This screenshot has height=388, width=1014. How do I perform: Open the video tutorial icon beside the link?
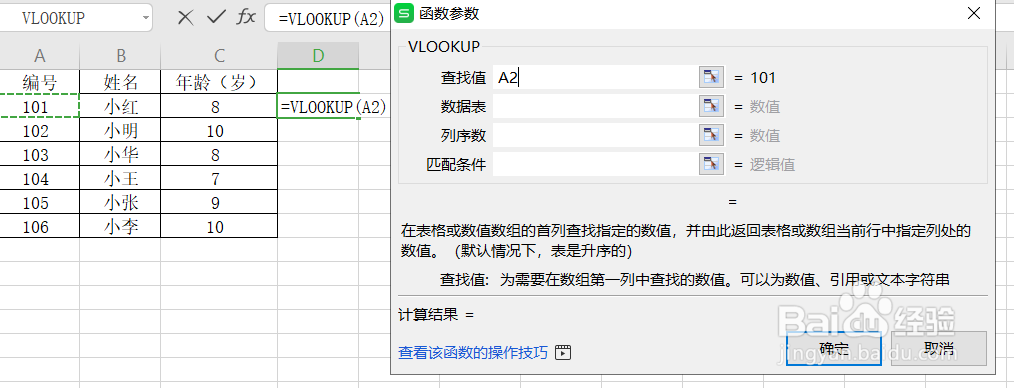coord(563,352)
